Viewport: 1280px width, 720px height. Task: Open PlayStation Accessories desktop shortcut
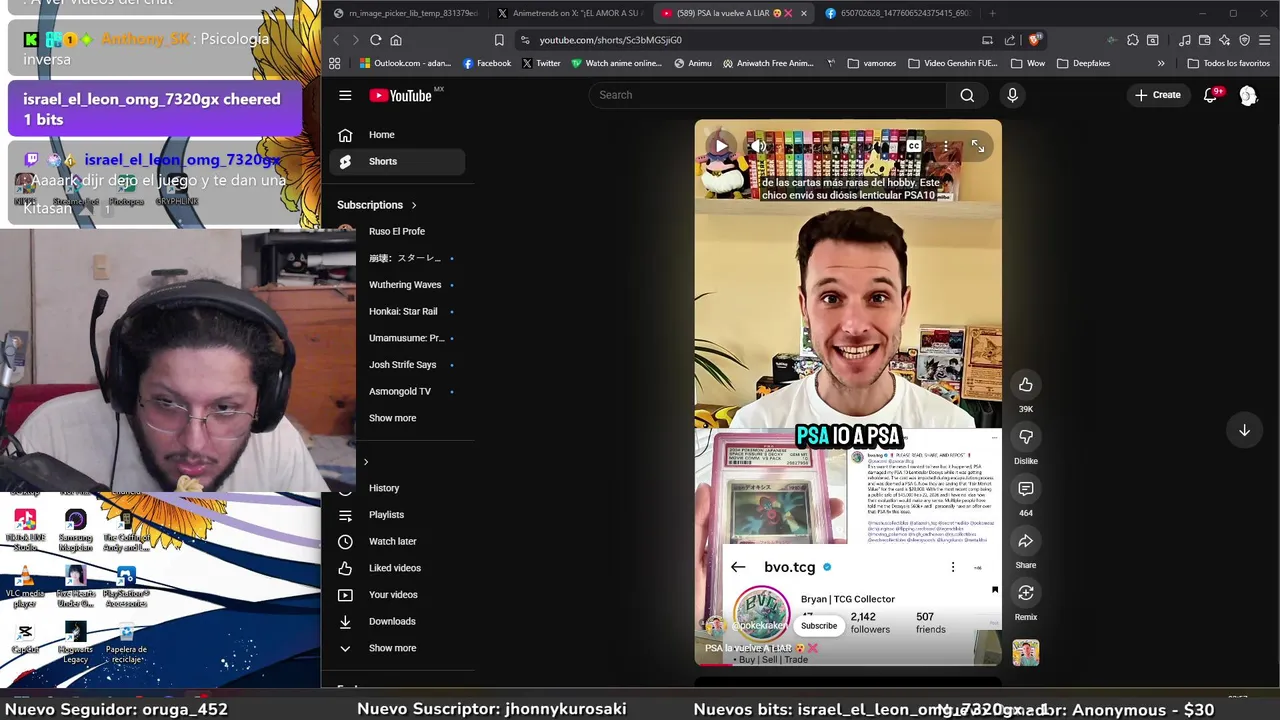(126, 587)
